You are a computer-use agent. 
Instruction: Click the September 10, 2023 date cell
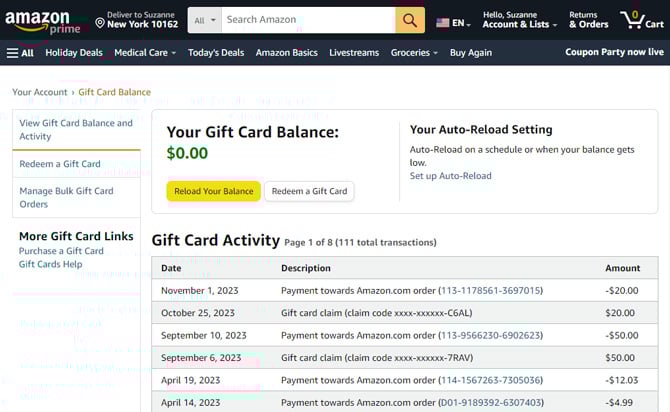coord(204,335)
